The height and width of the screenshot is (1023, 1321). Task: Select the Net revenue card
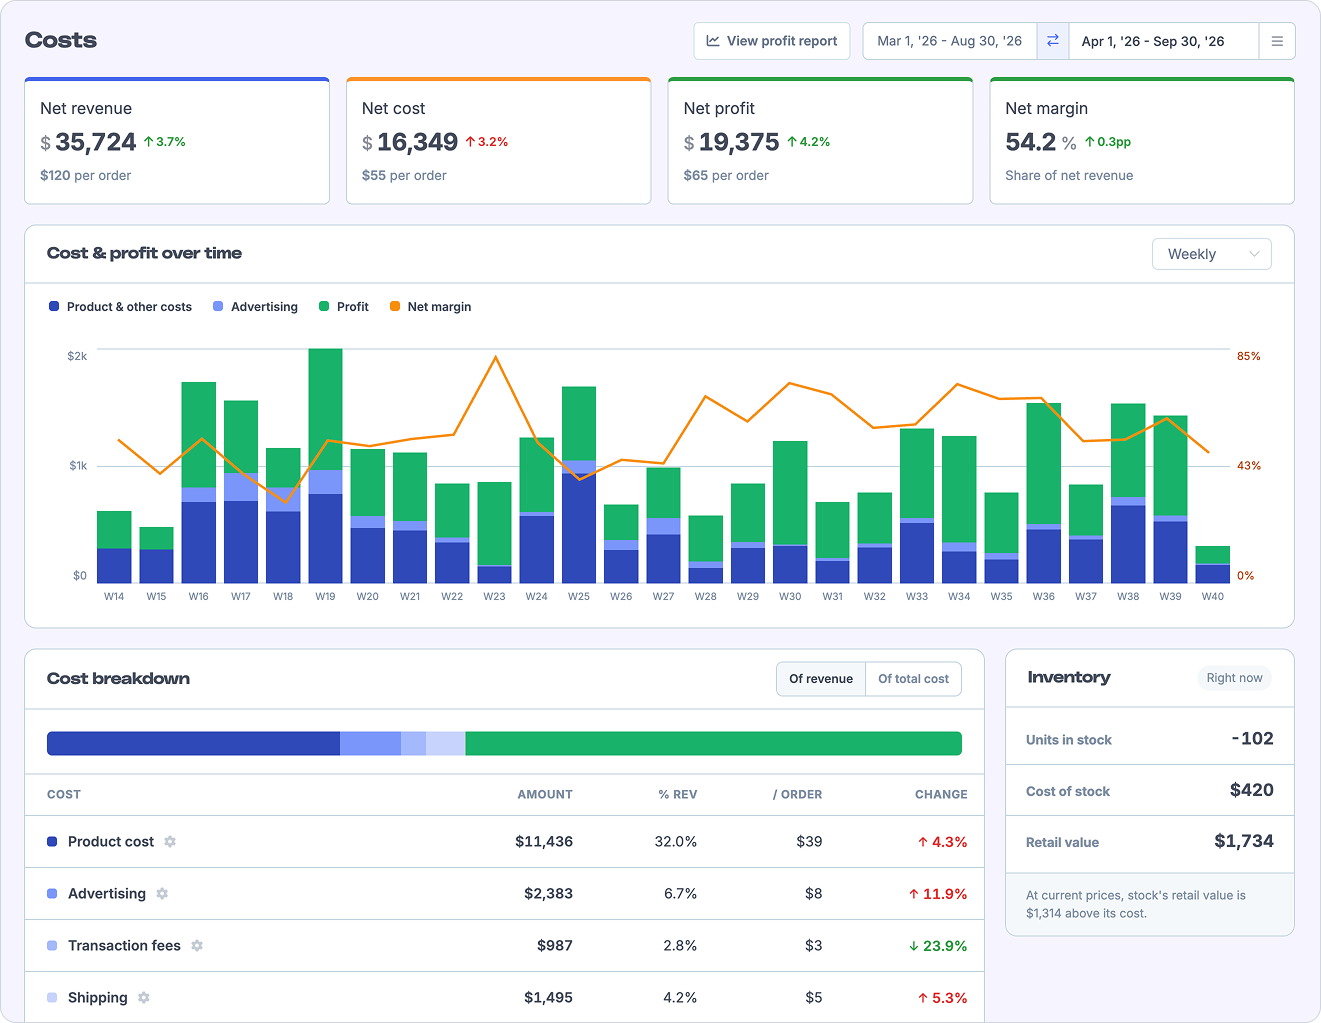coord(177,141)
